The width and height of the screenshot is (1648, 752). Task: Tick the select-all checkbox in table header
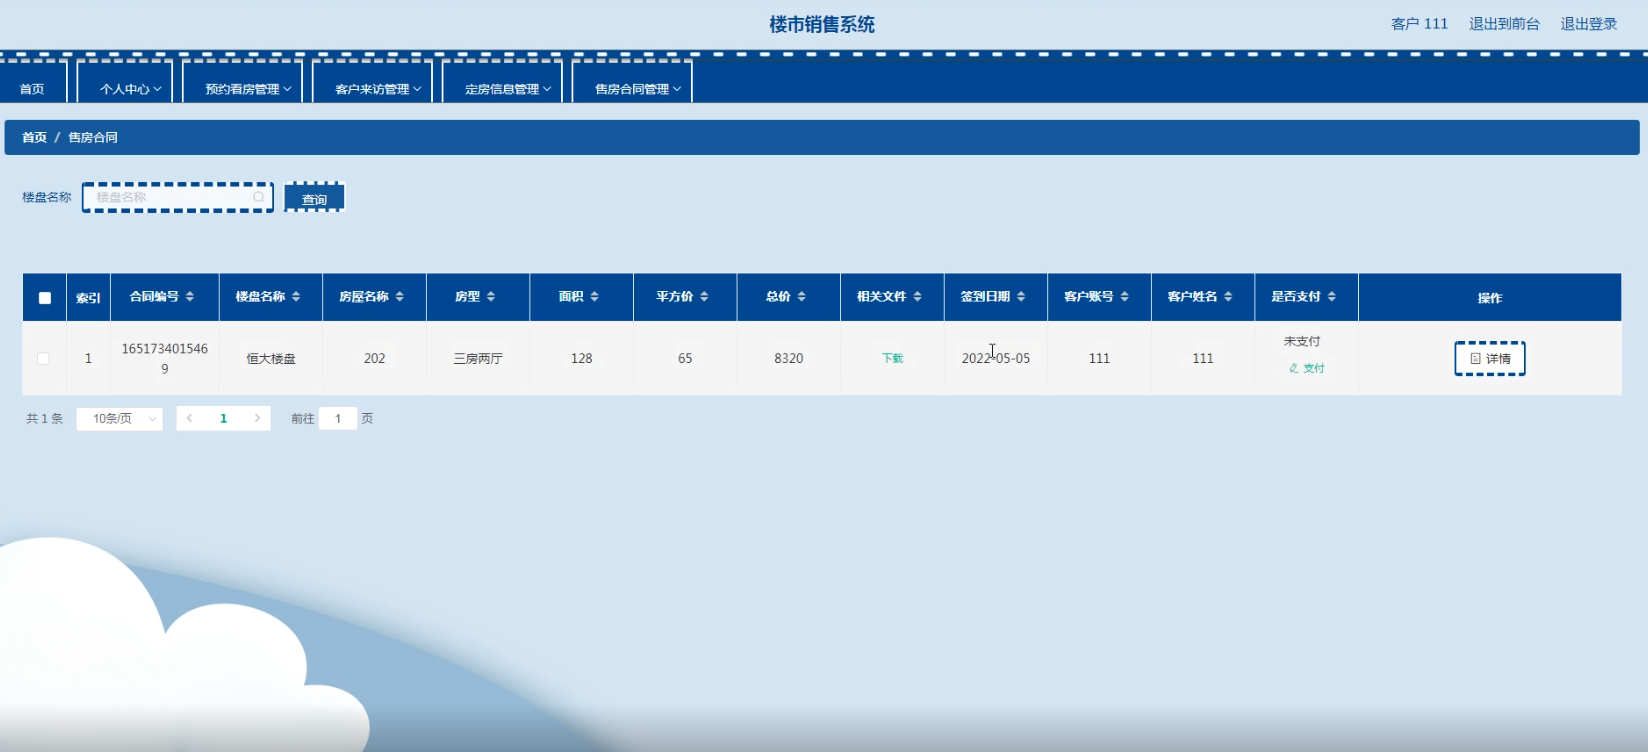point(45,298)
